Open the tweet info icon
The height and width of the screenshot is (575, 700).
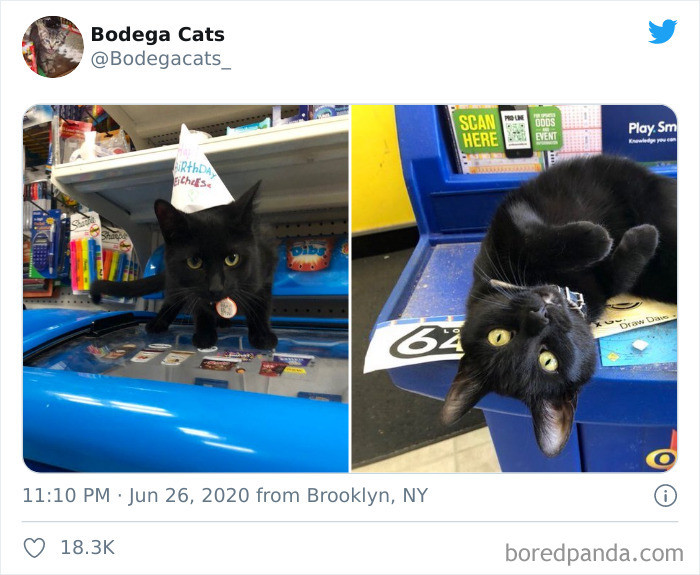(666, 496)
